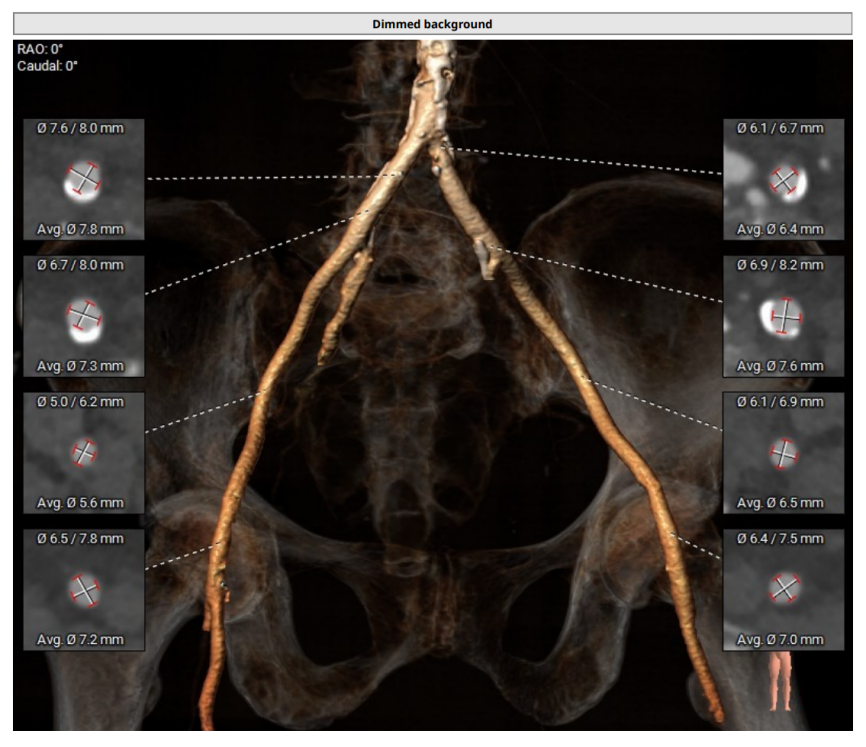Viewport: 866px width, 747px height.
Task: Open cross-section thumbnail with Avg. Ø 7.8 mm
Action: (x=84, y=179)
